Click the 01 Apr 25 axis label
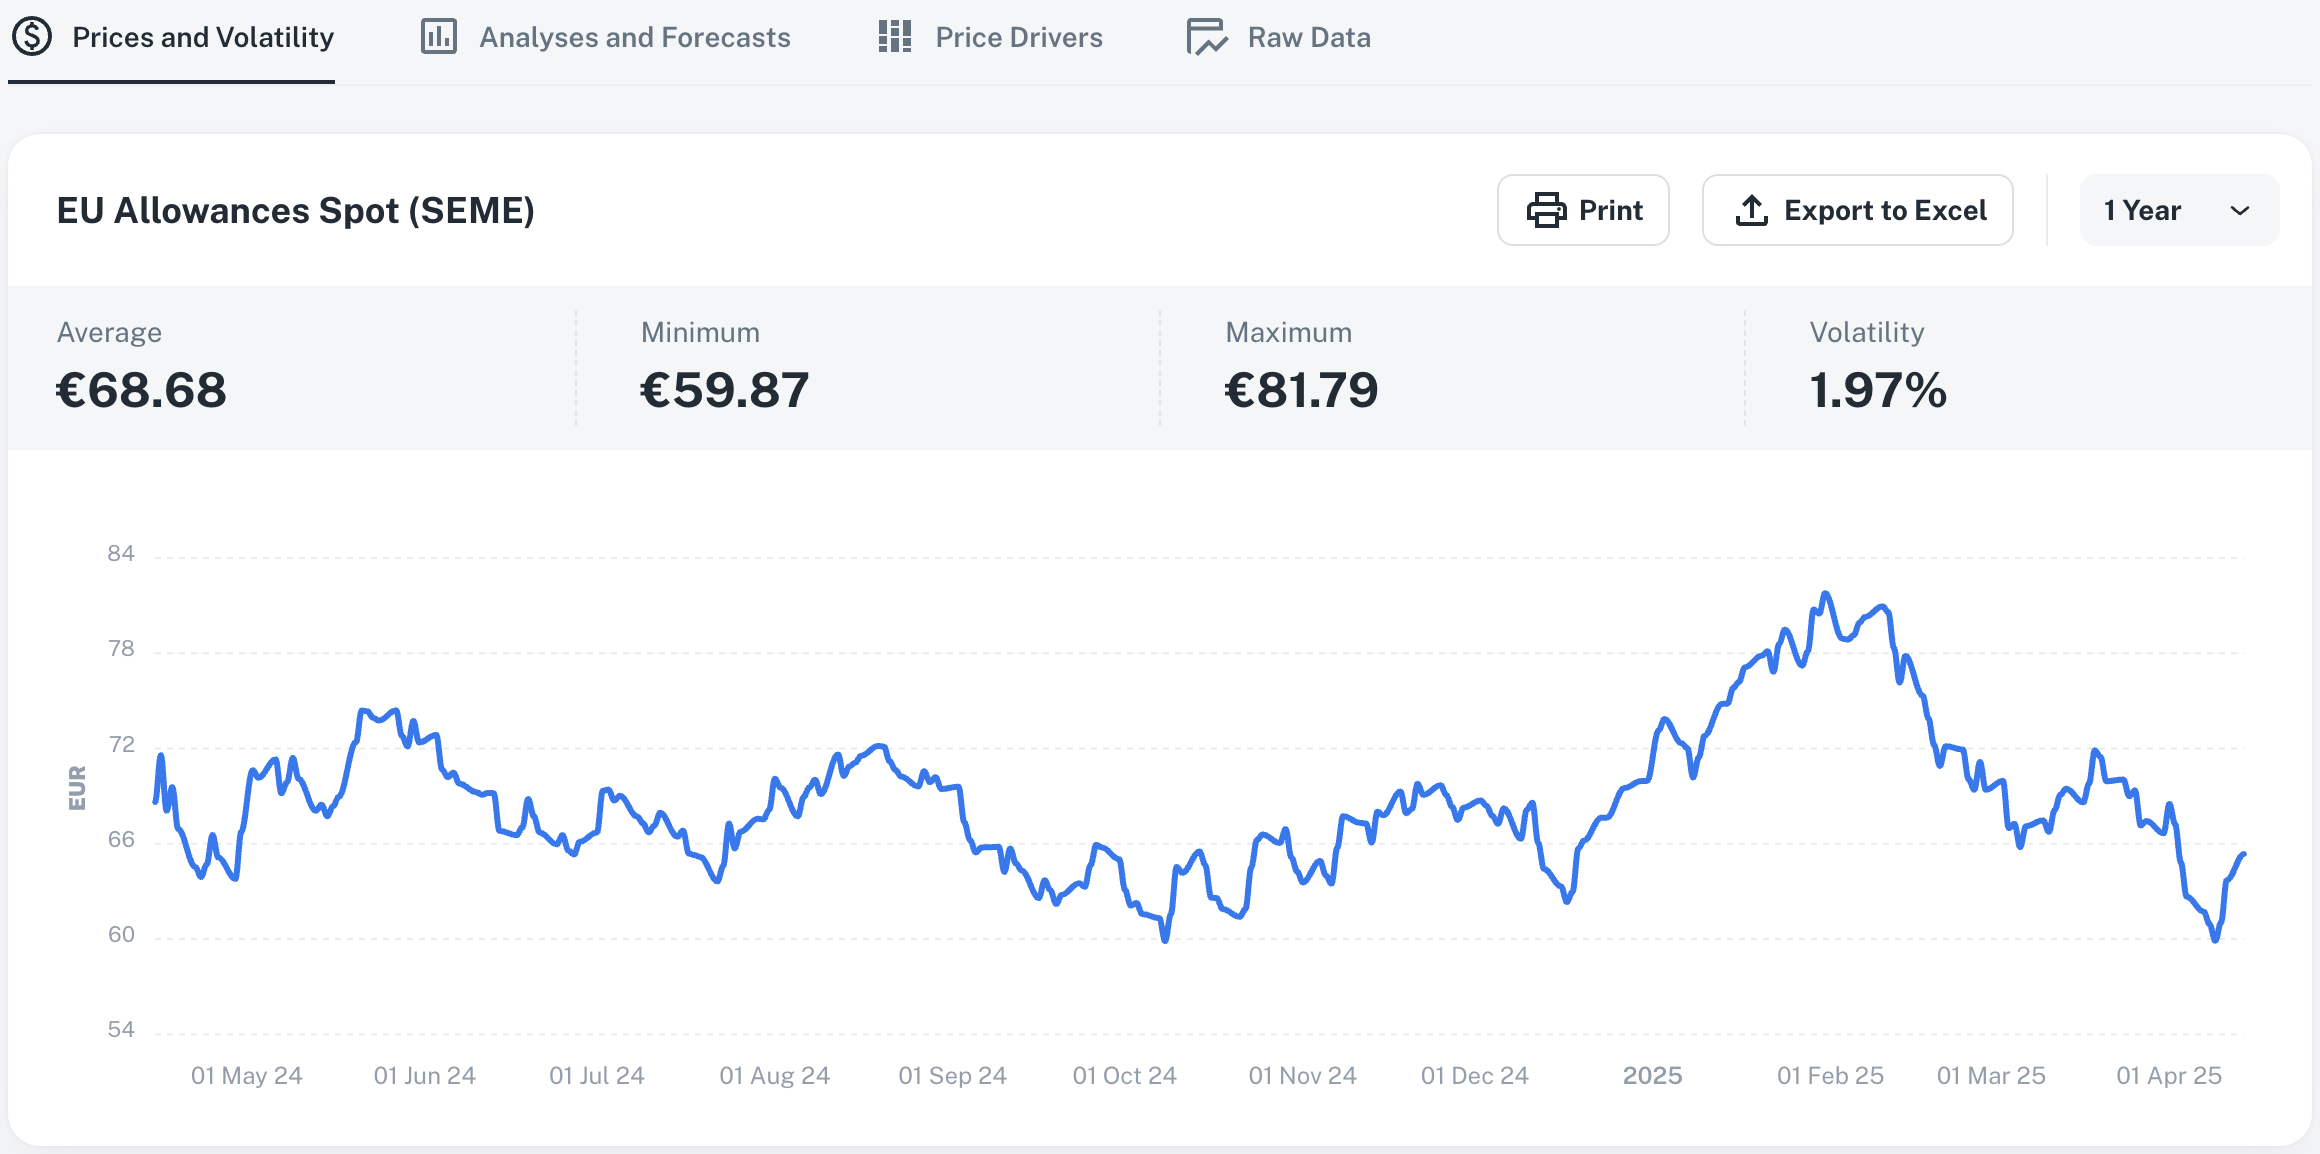Screen dimensions: 2320x1154 [2170, 1076]
